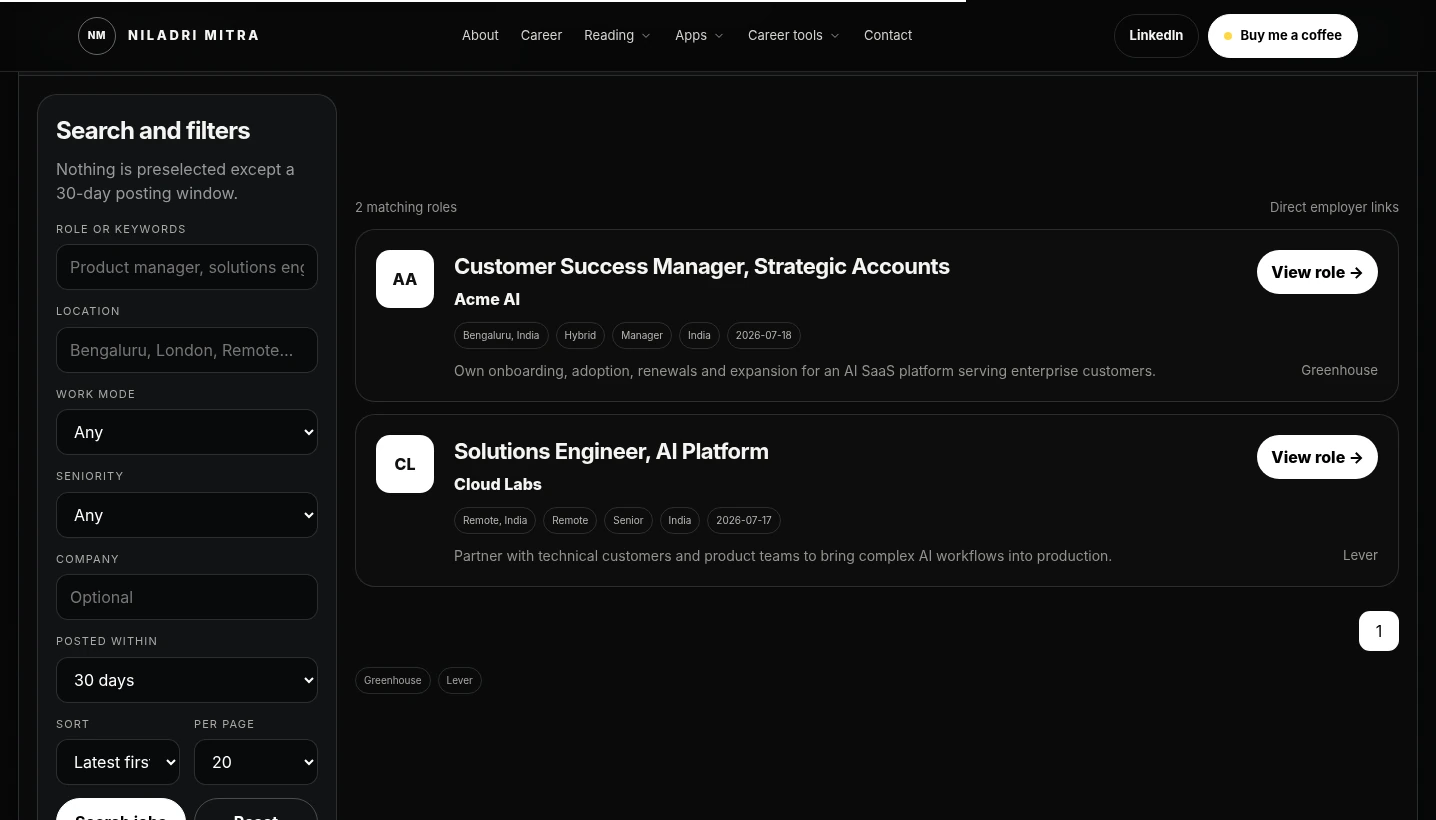Go to page 1 of results
Viewport: 1436px width, 820px height.
click(1379, 631)
